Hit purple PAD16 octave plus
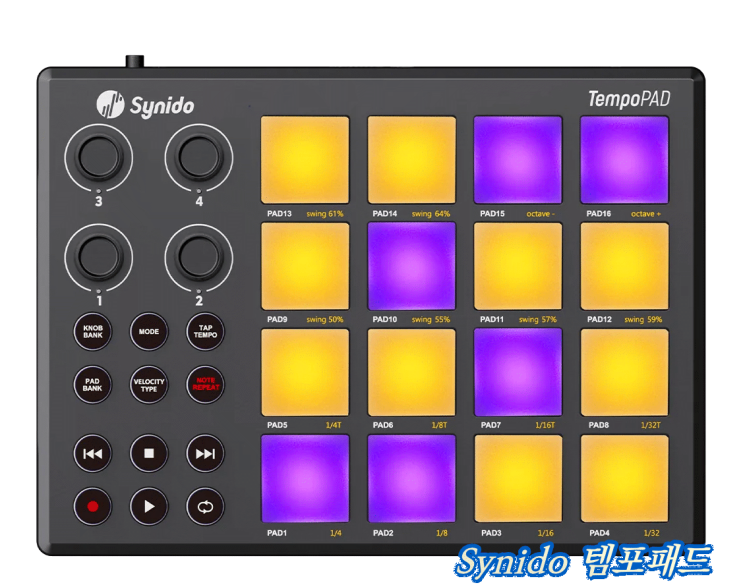The width and height of the screenshot is (743, 587). pyautogui.click(x=625, y=160)
